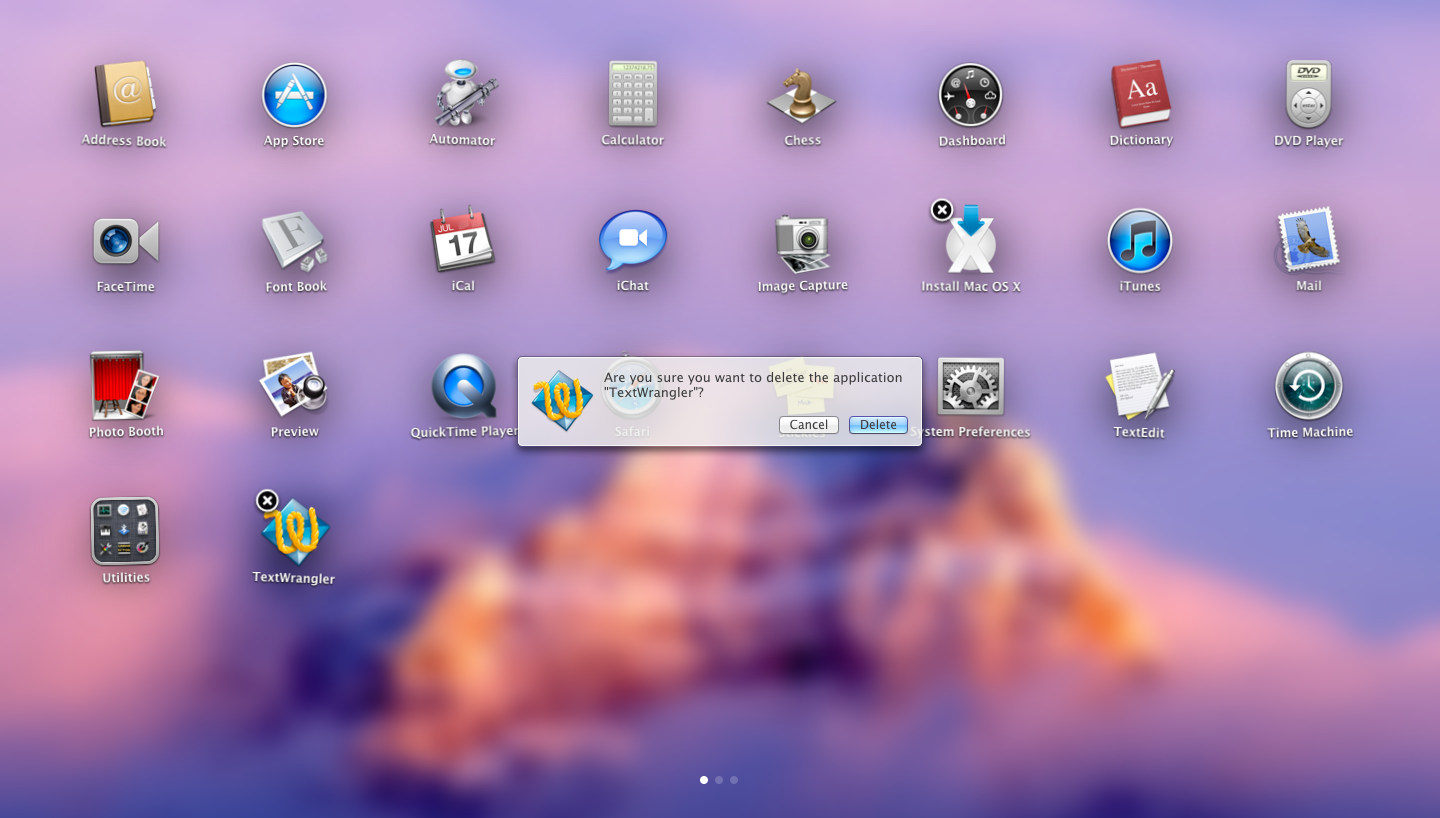The width and height of the screenshot is (1440, 818).
Task: Open the Address Book app
Action: [125, 94]
